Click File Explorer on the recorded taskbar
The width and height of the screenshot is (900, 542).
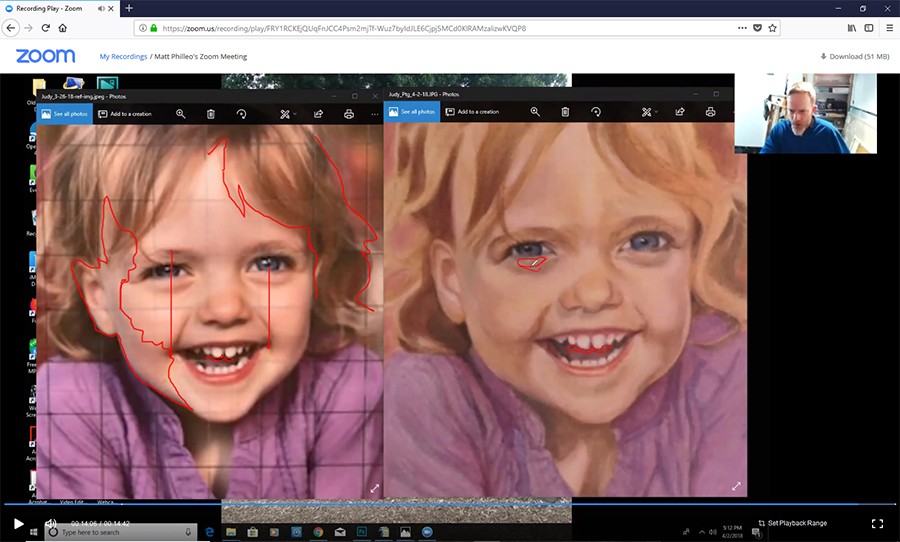[231, 532]
